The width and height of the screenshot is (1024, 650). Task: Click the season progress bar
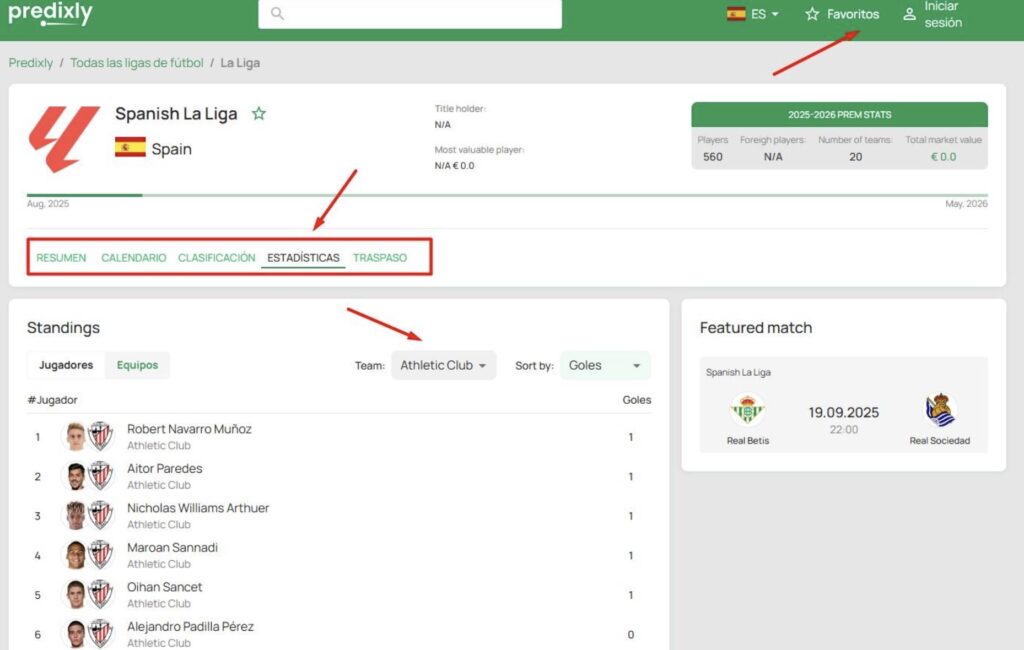[x=506, y=195]
